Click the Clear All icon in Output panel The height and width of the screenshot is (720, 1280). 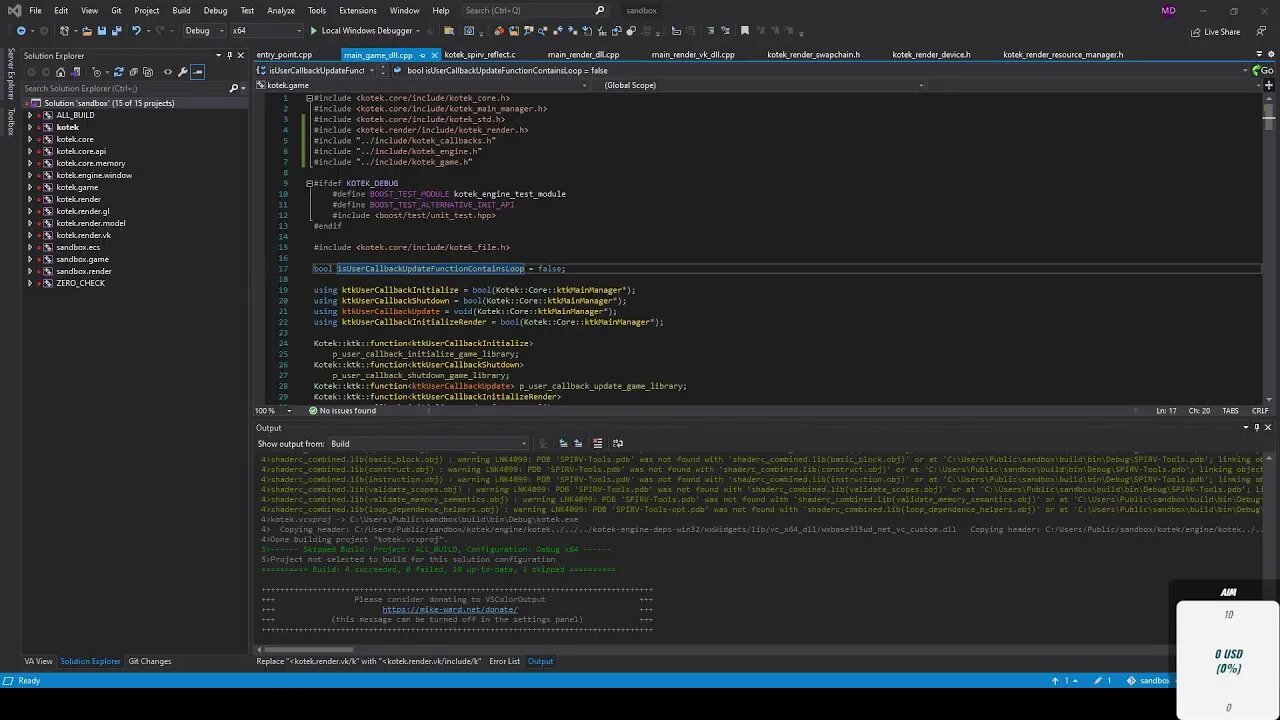(598, 443)
